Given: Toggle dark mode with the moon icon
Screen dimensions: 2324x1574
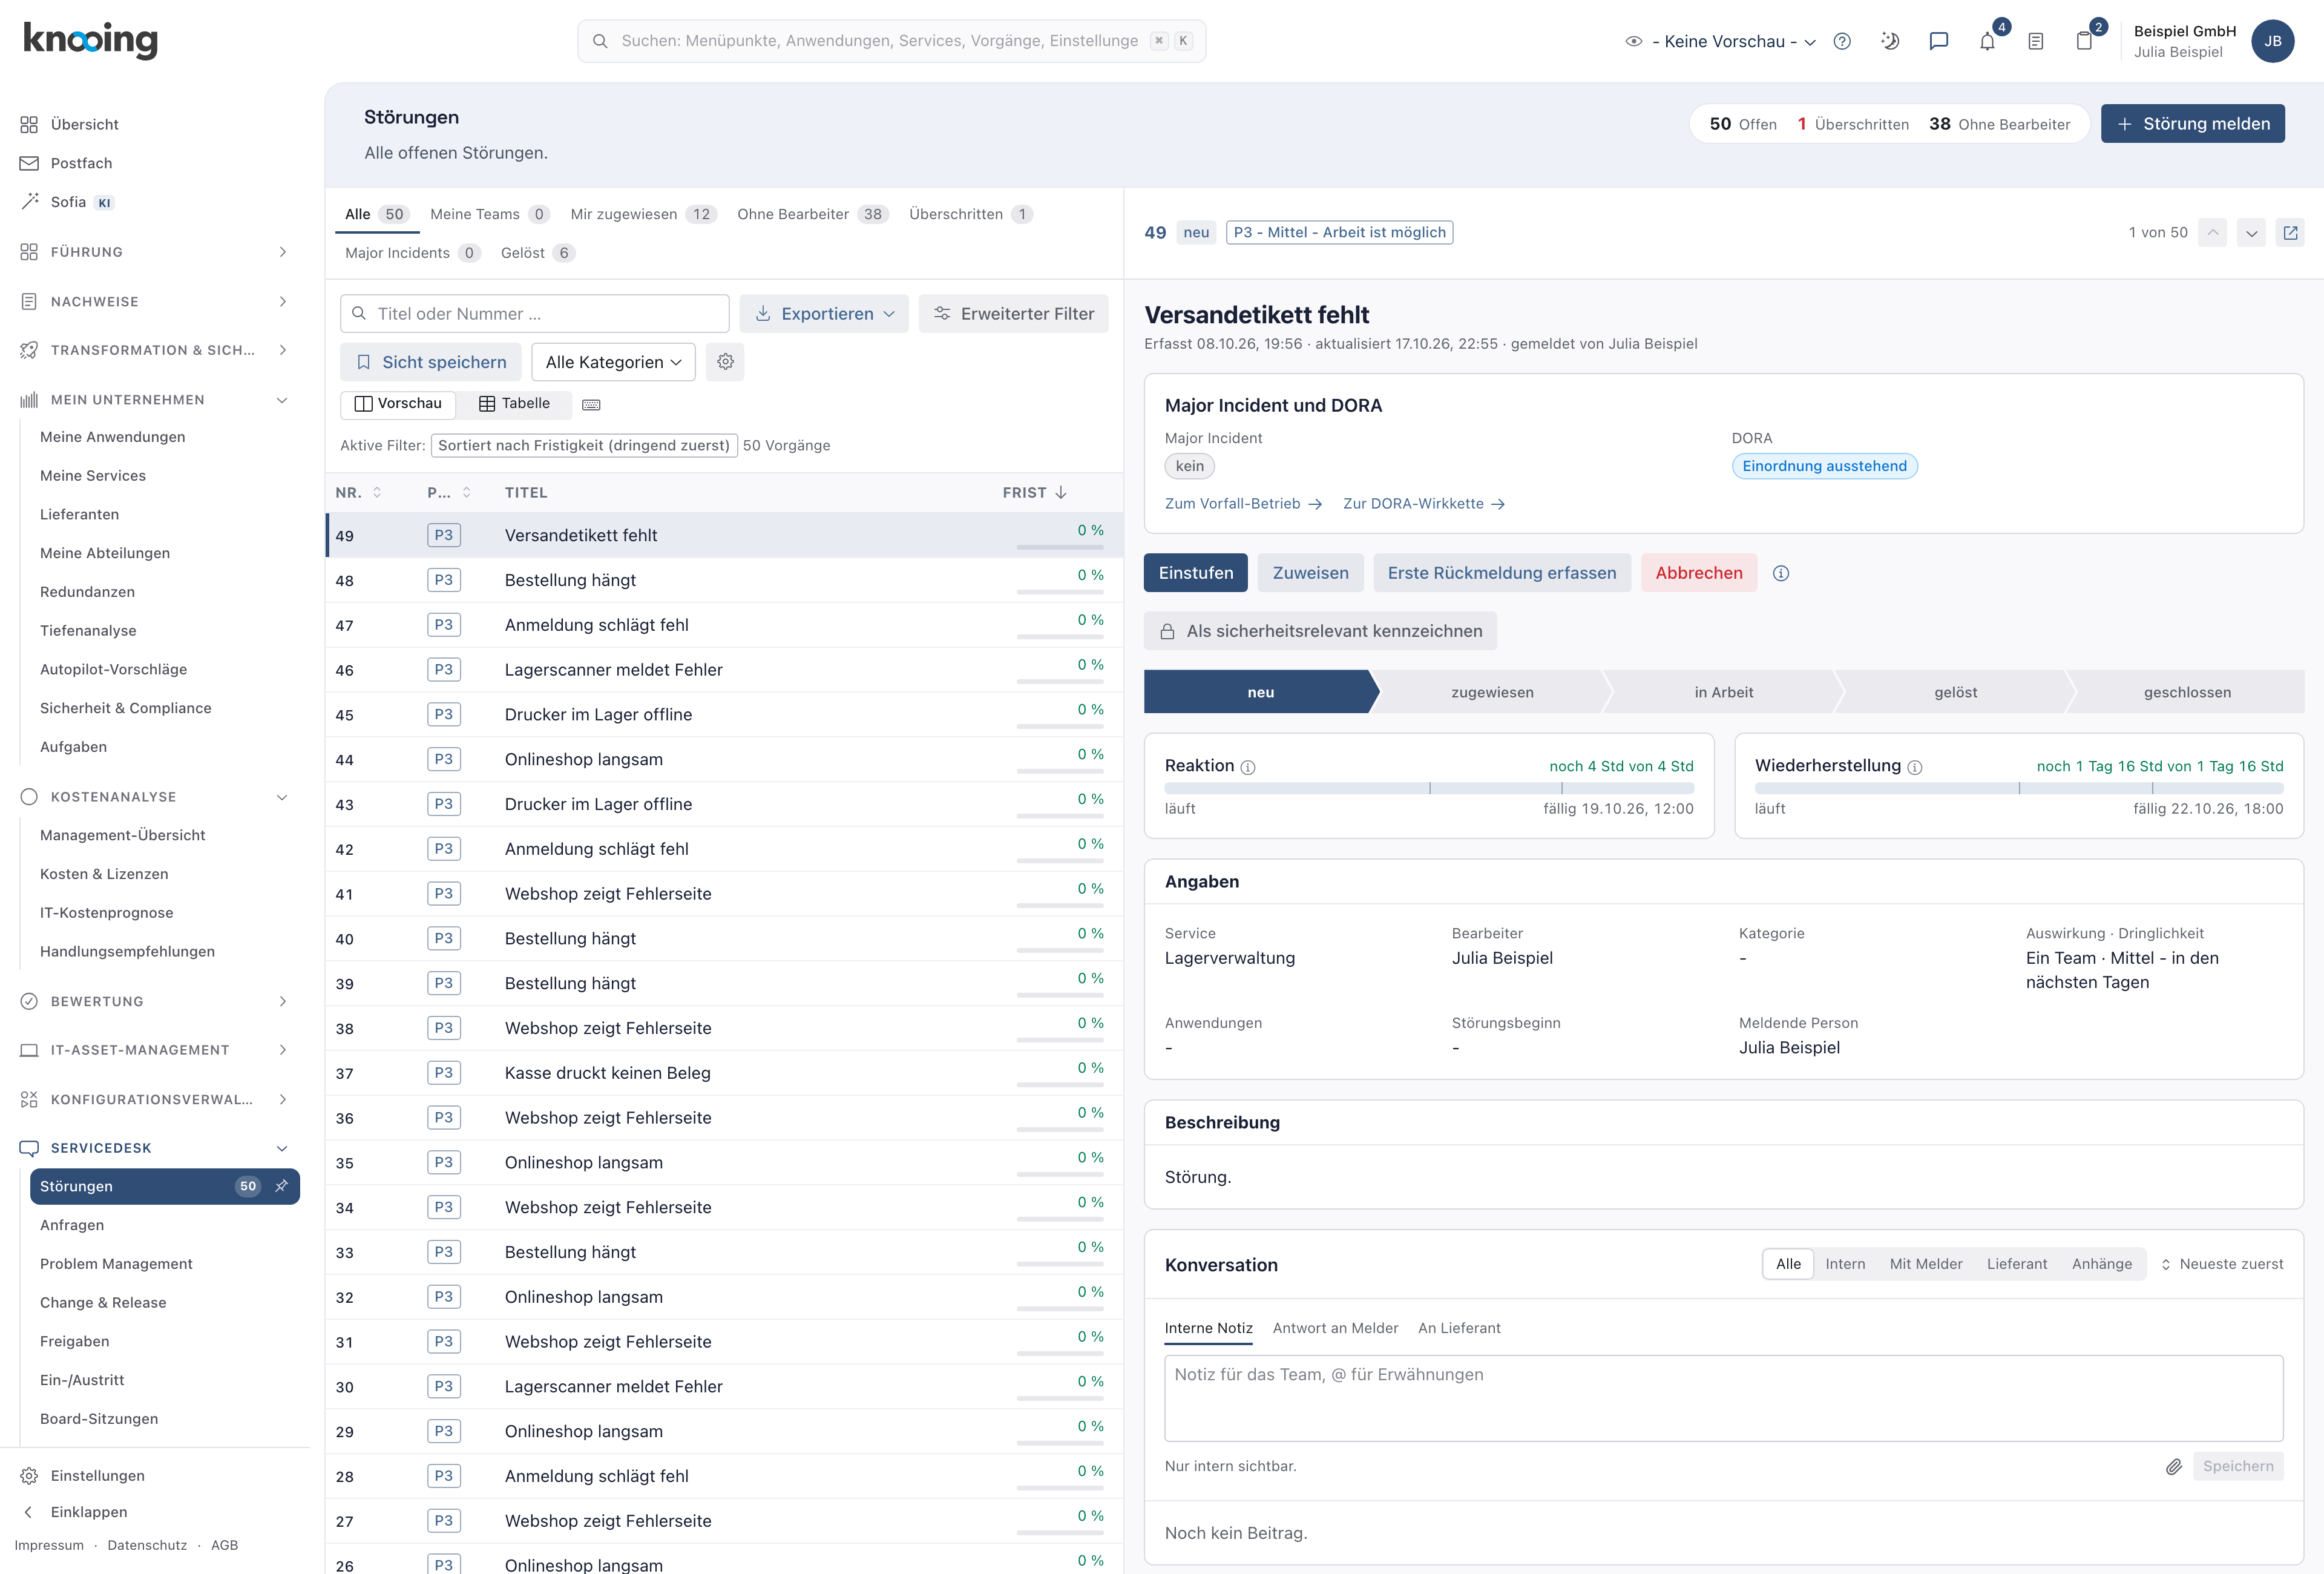Looking at the screenshot, I should coord(1890,41).
